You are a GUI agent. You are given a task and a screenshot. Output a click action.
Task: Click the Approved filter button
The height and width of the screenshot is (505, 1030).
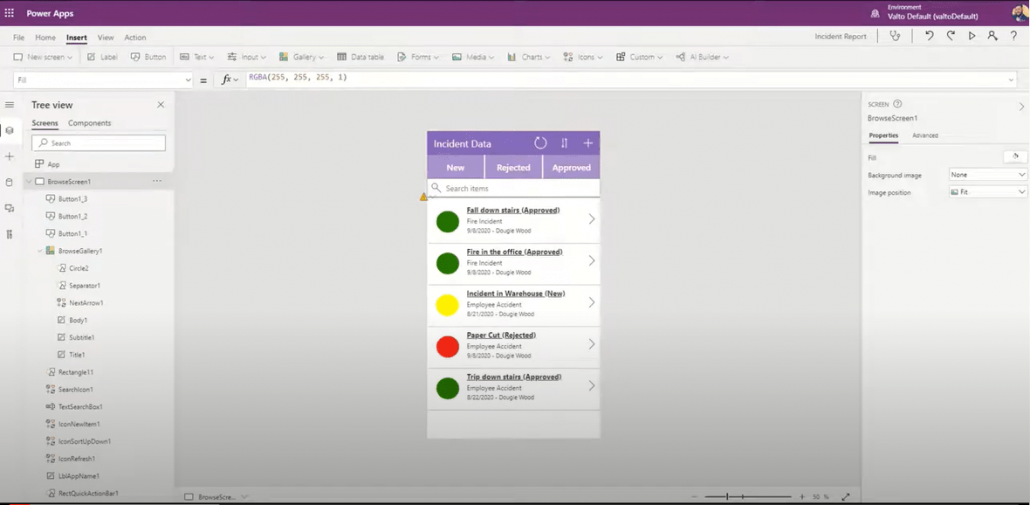[571, 167]
